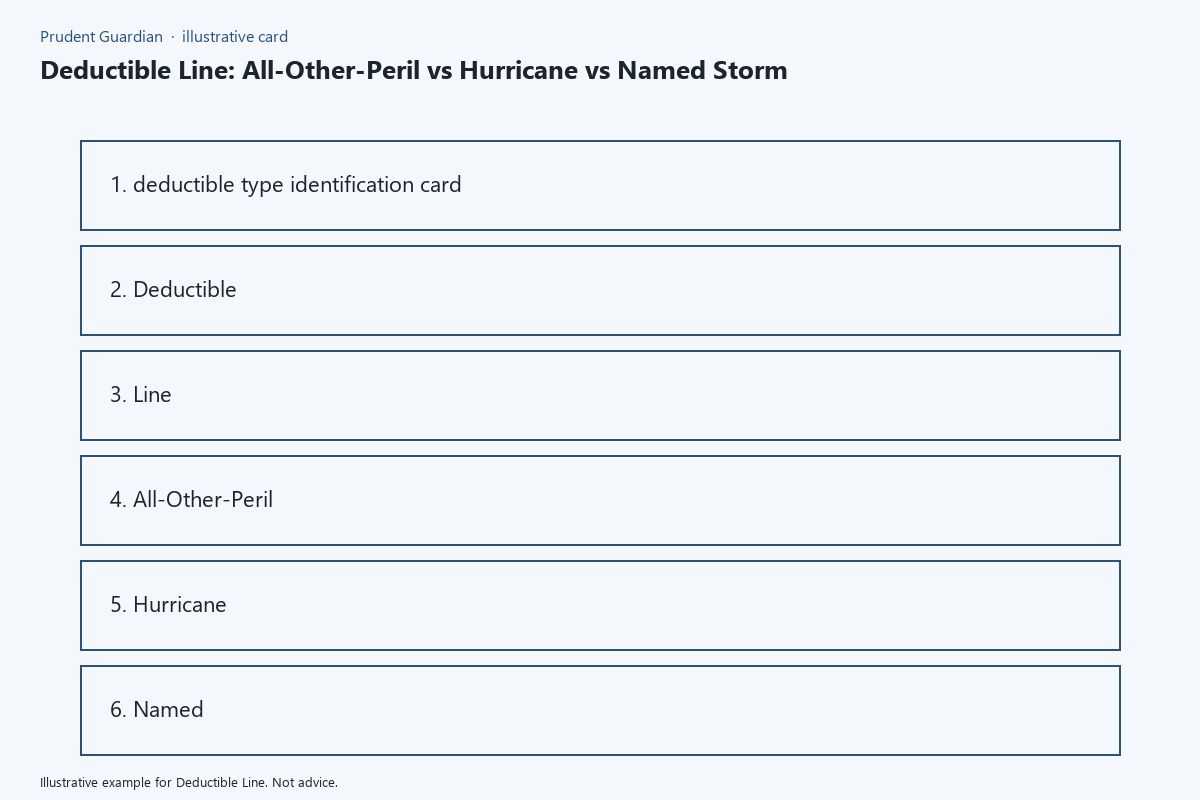
Task: Click the Deductible list item
Action: (600, 290)
